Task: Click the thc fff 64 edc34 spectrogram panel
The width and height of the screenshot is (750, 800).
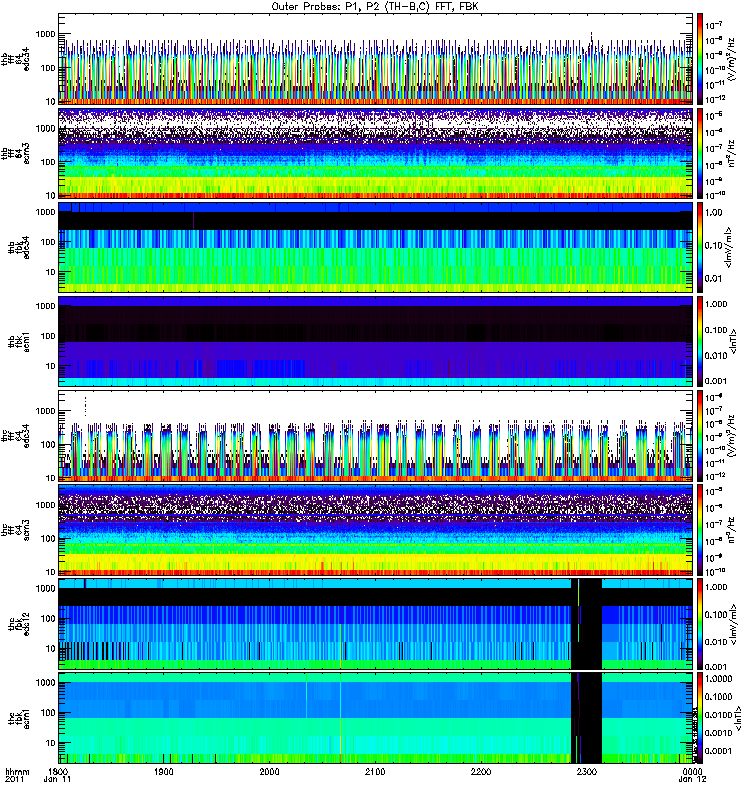Action: click(376, 436)
